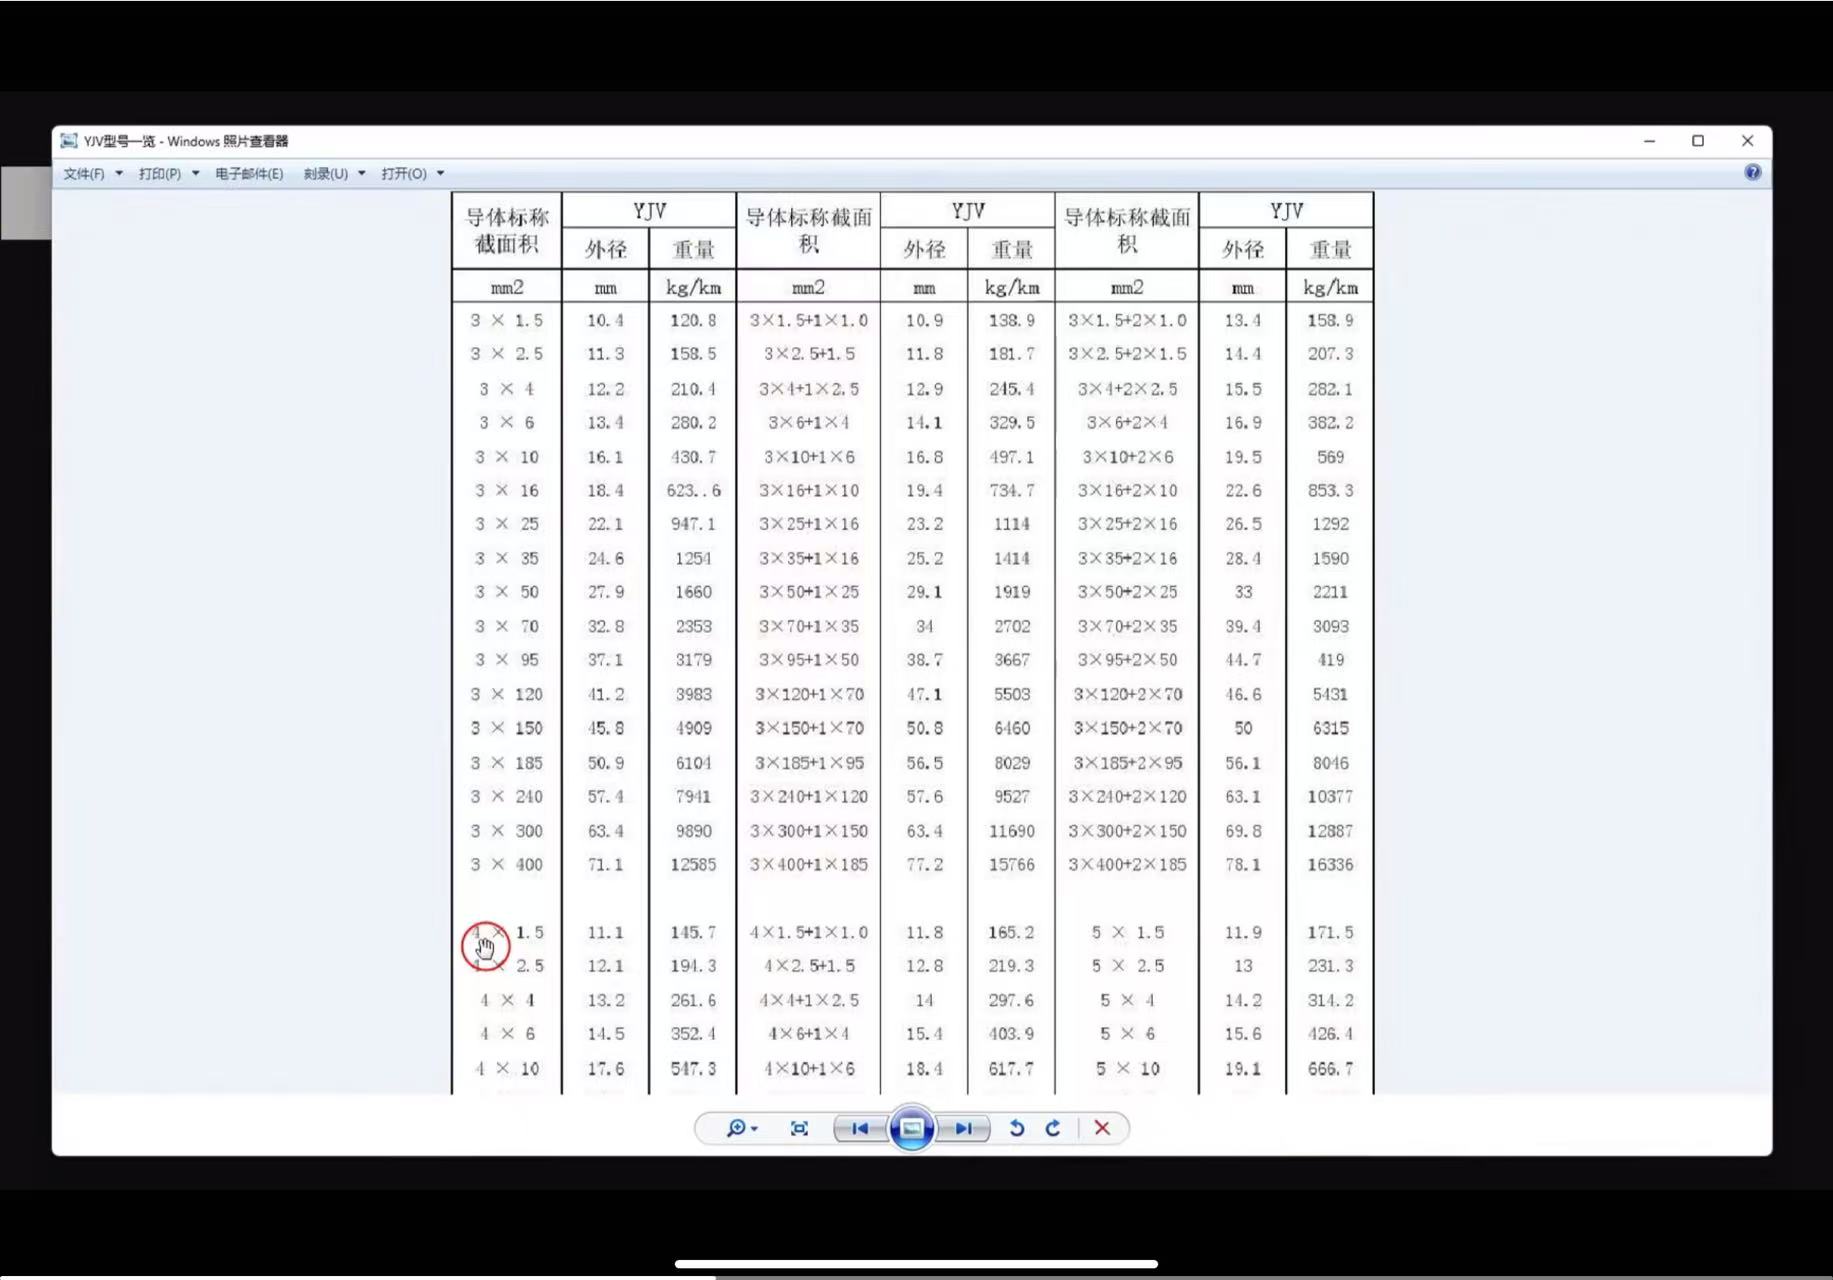
Task: Click the value '145.7'
Action: click(693, 932)
